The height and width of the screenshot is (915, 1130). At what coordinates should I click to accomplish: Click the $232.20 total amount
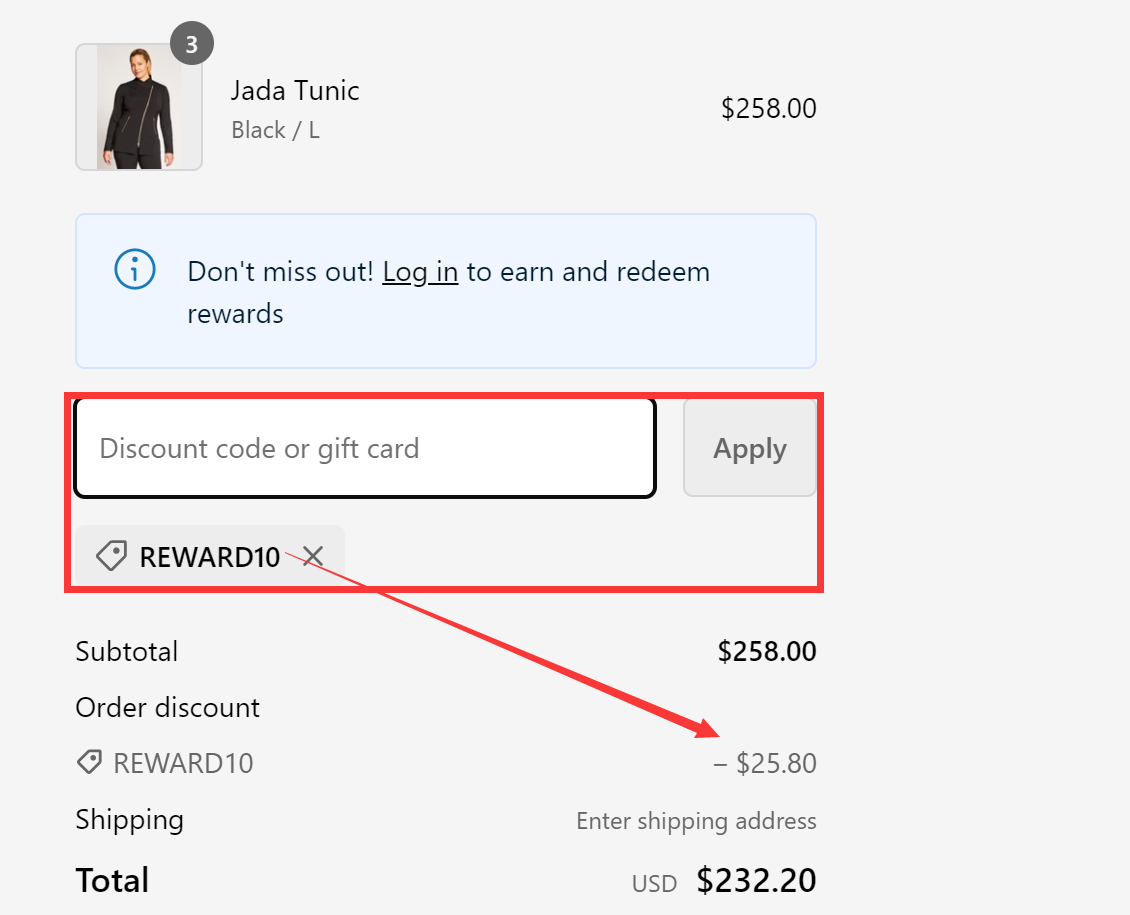tap(756, 881)
